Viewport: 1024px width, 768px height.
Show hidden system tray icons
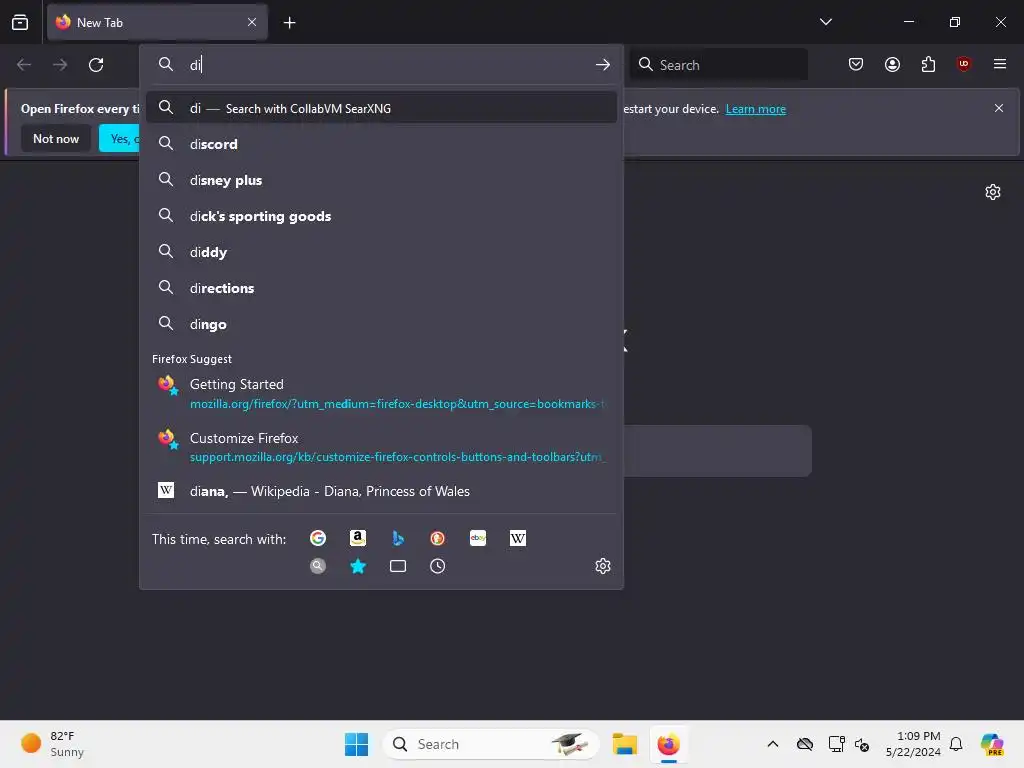773,744
